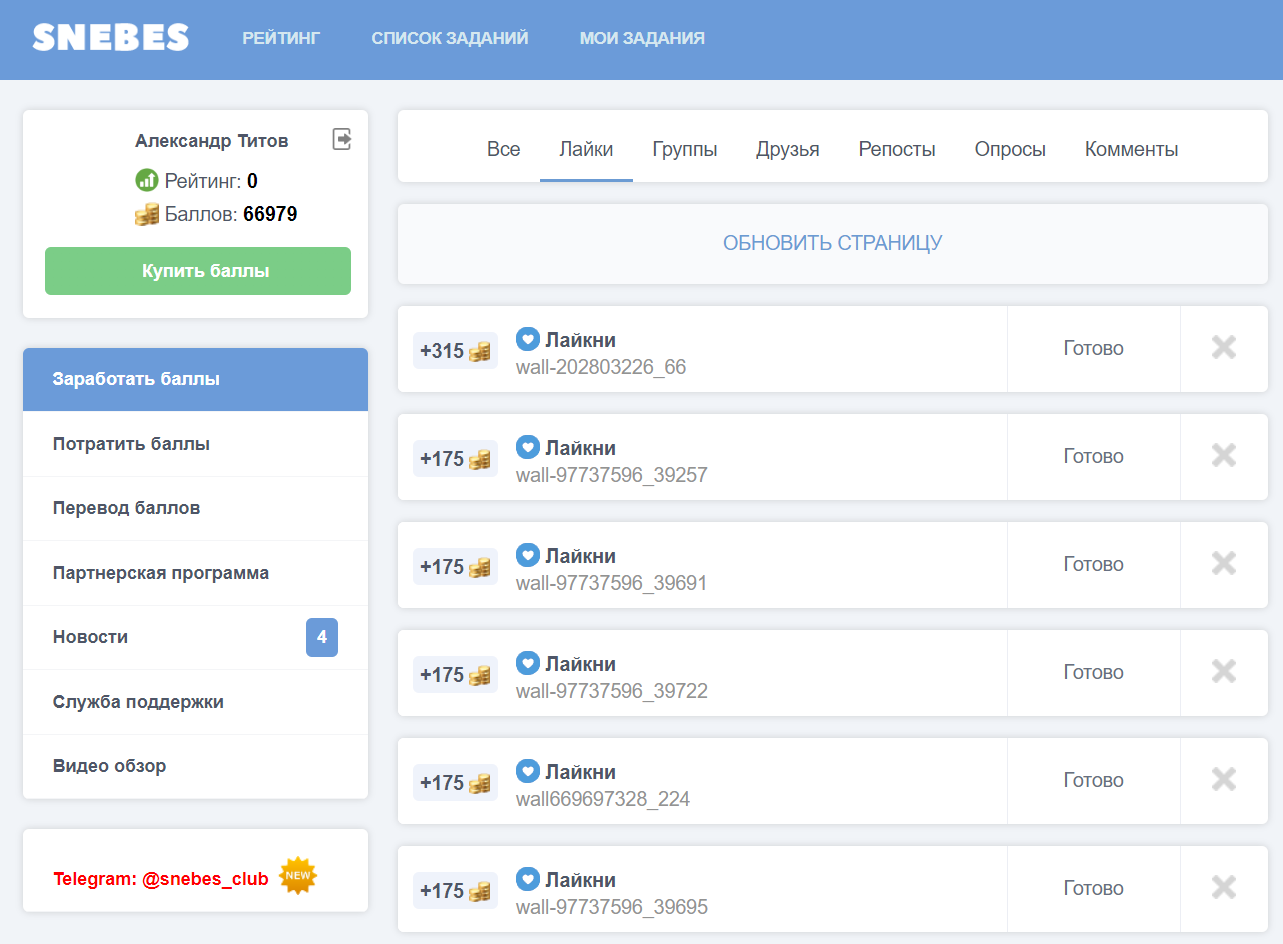Click Обновить страницу to refresh tasks
Image resolution: width=1283 pixels, height=944 pixels.
click(x=833, y=243)
